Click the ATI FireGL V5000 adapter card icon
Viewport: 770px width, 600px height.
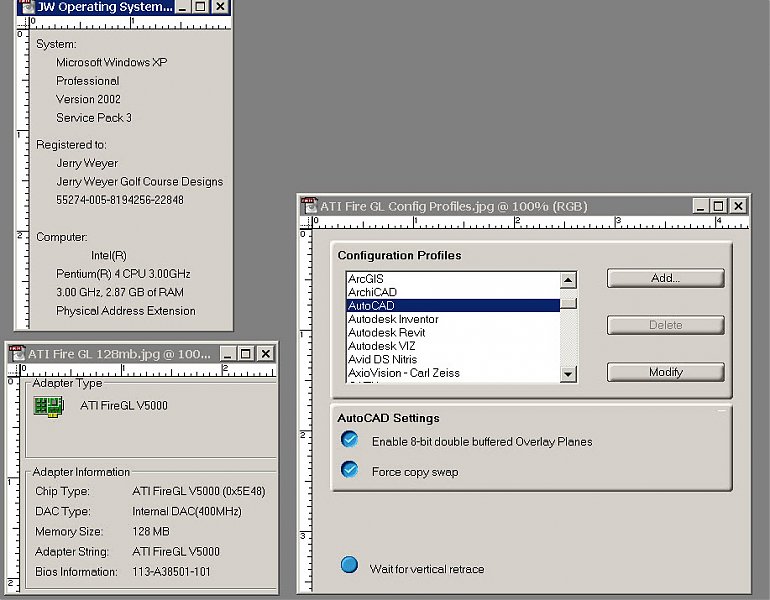[49, 407]
